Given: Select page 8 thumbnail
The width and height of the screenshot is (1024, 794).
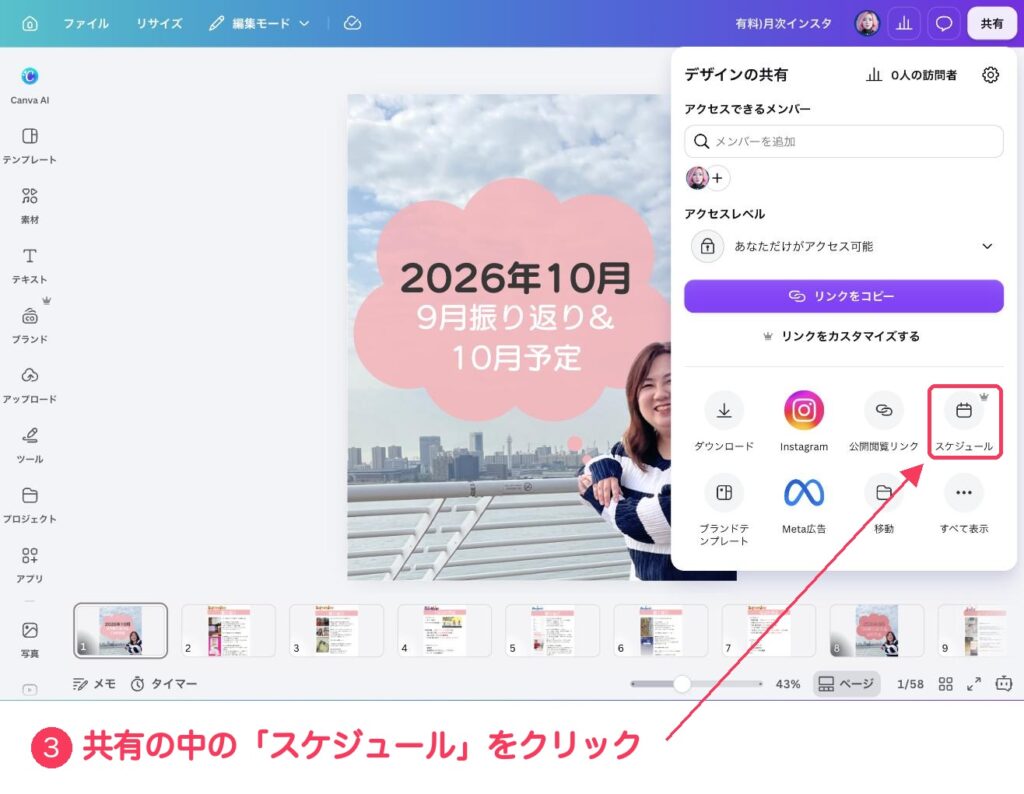Looking at the screenshot, I should coord(876,630).
